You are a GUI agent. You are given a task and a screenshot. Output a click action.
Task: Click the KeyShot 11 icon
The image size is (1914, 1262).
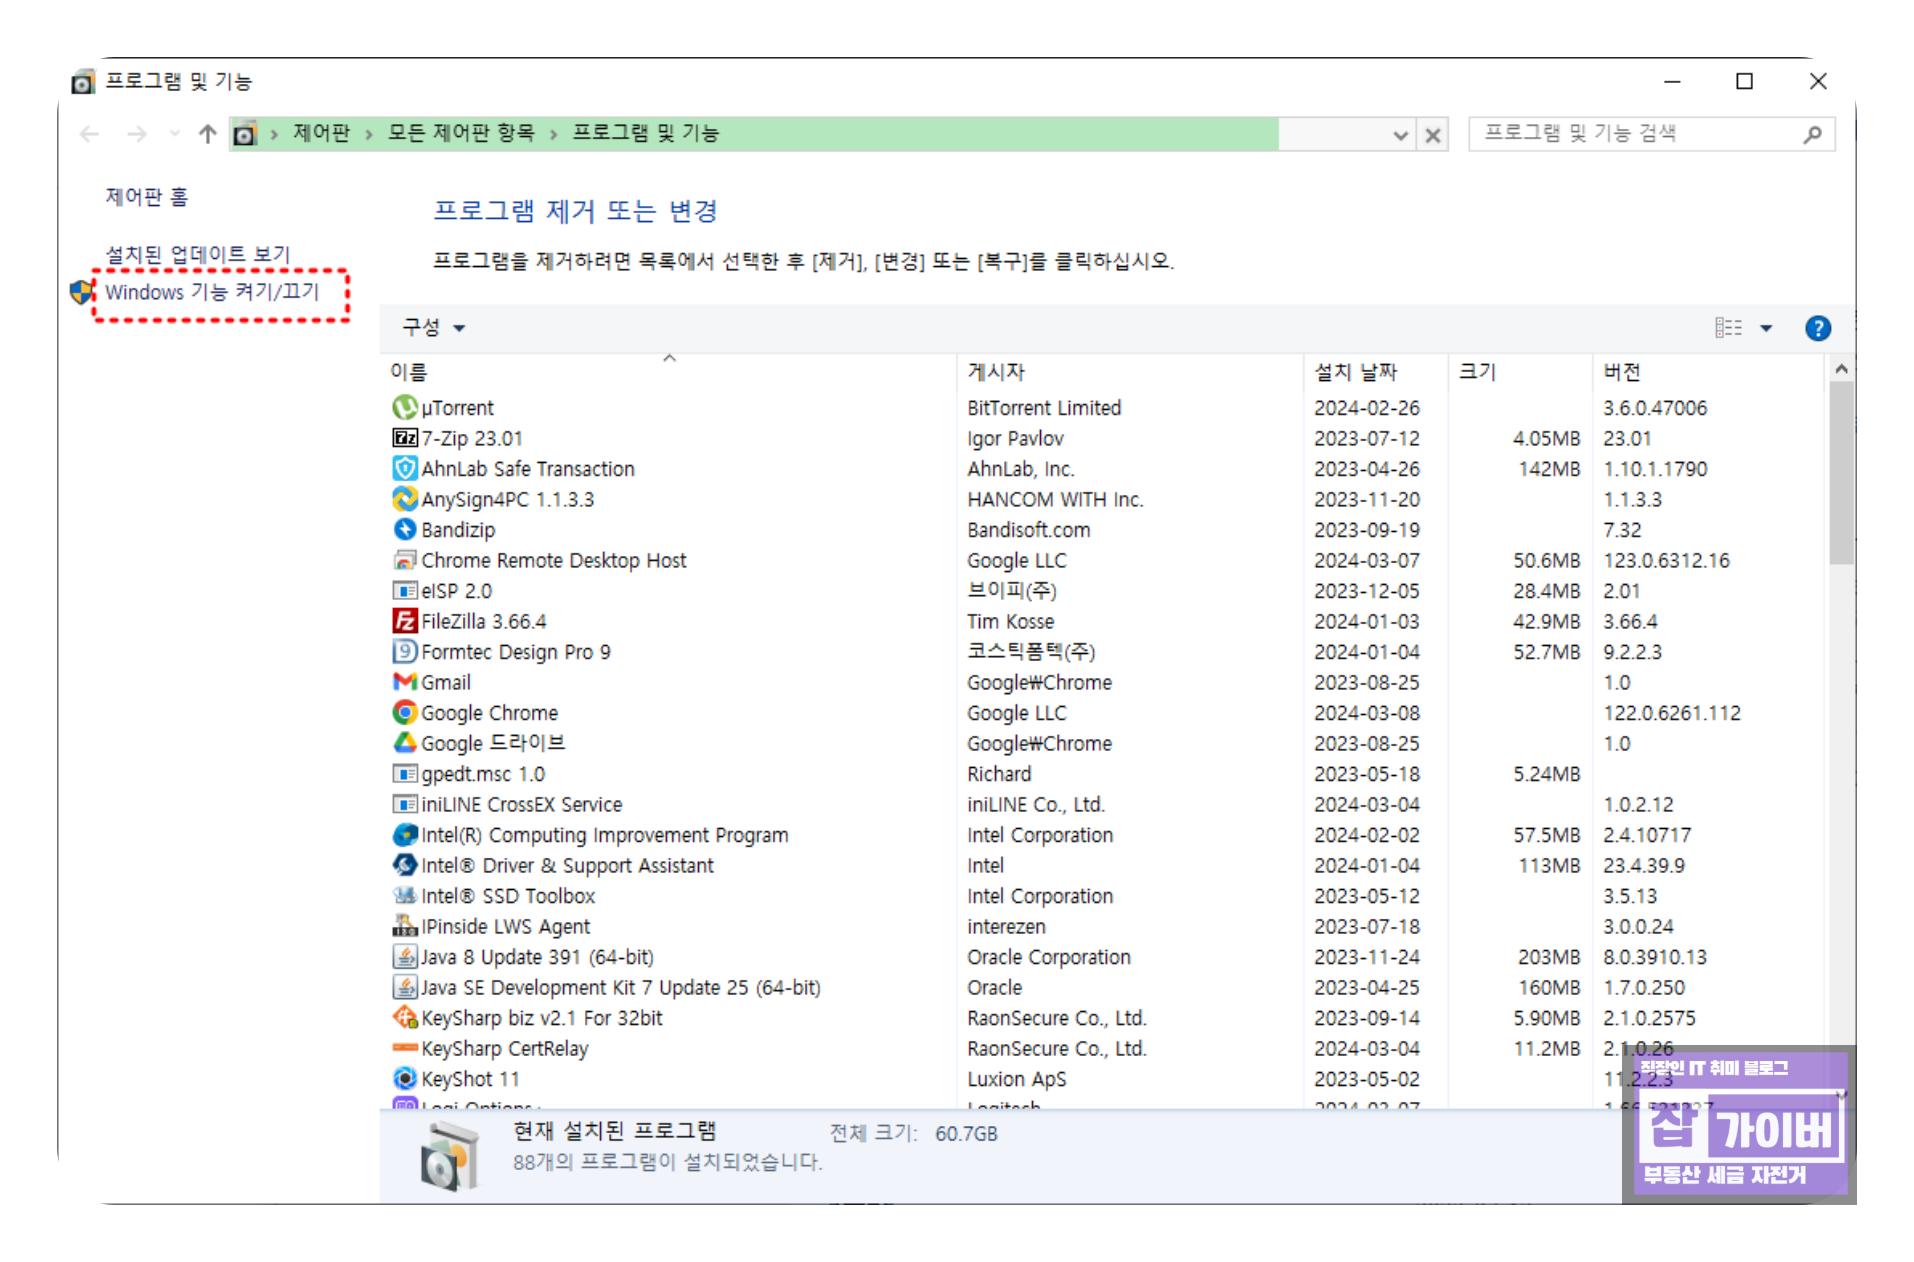point(404,1078)
